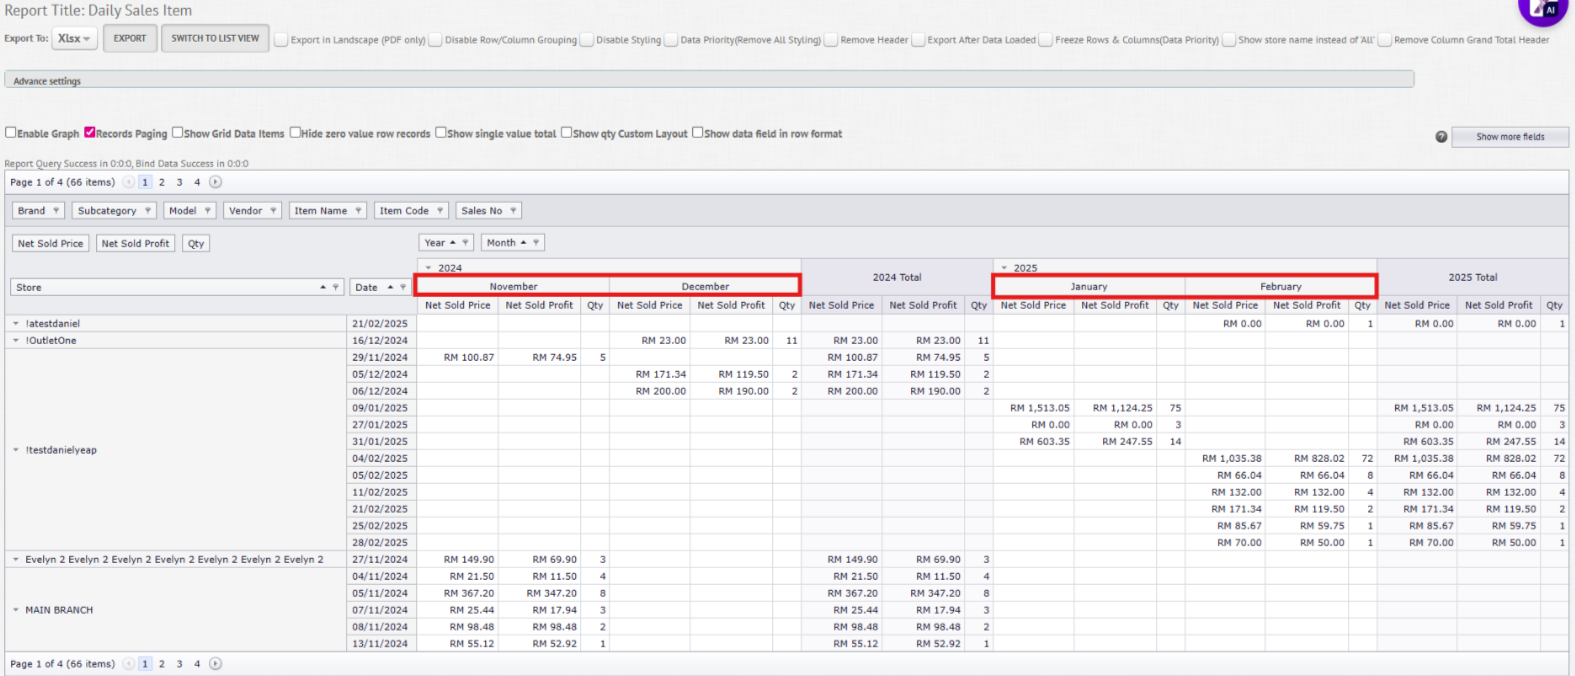Expand the Advance settings bar

tap(47, 81)
